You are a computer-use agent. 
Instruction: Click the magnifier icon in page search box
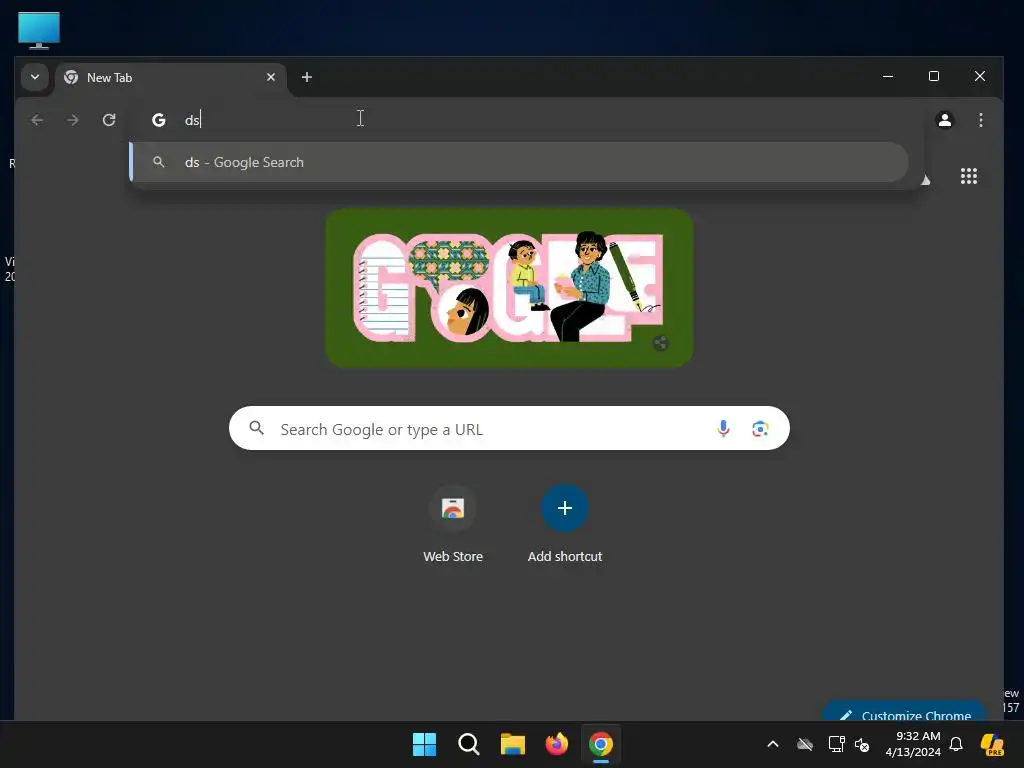click(257, 428)
